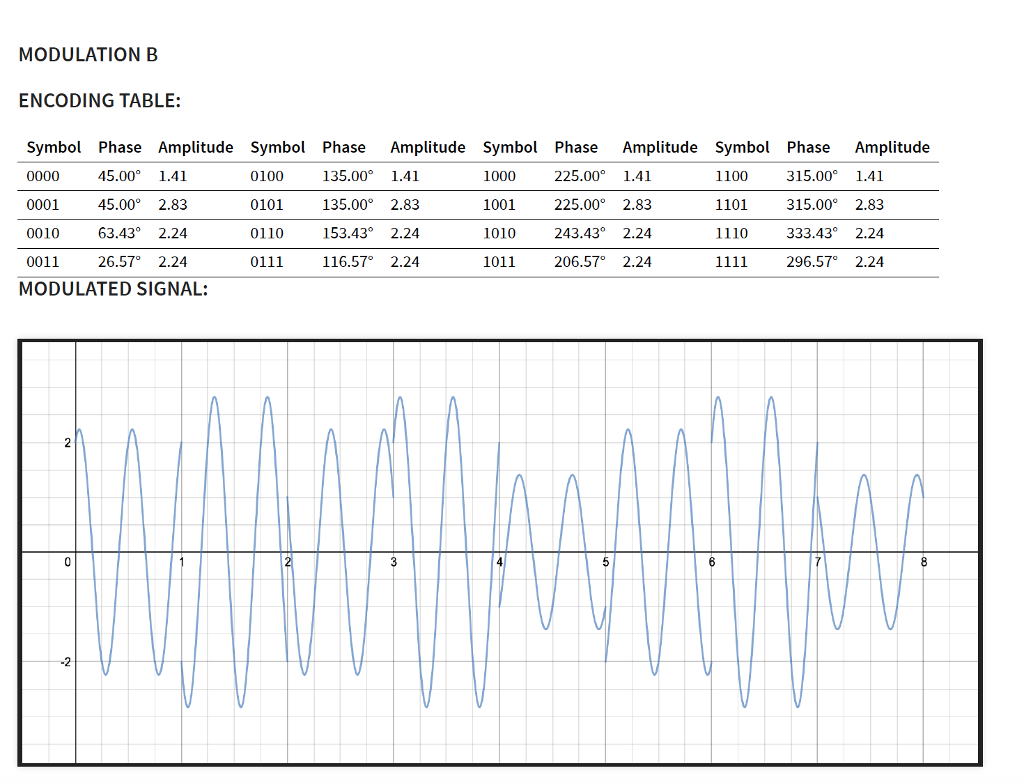
Task: Select symbol 0001 in the table
Action: [43, 205]
